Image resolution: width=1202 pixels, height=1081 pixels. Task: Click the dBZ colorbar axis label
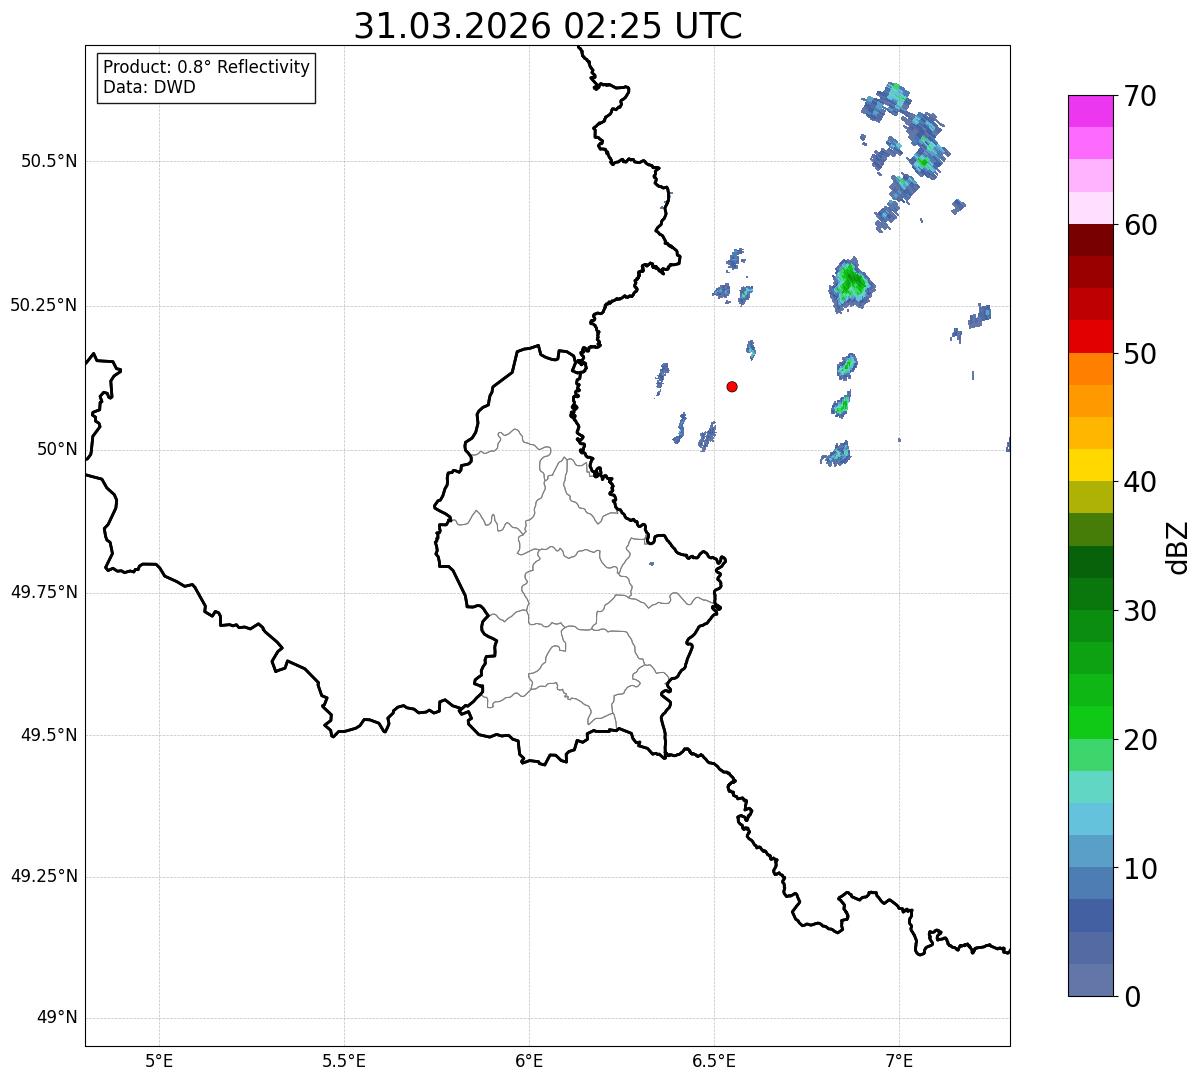pyautogui.click(x=1178, y=547)
